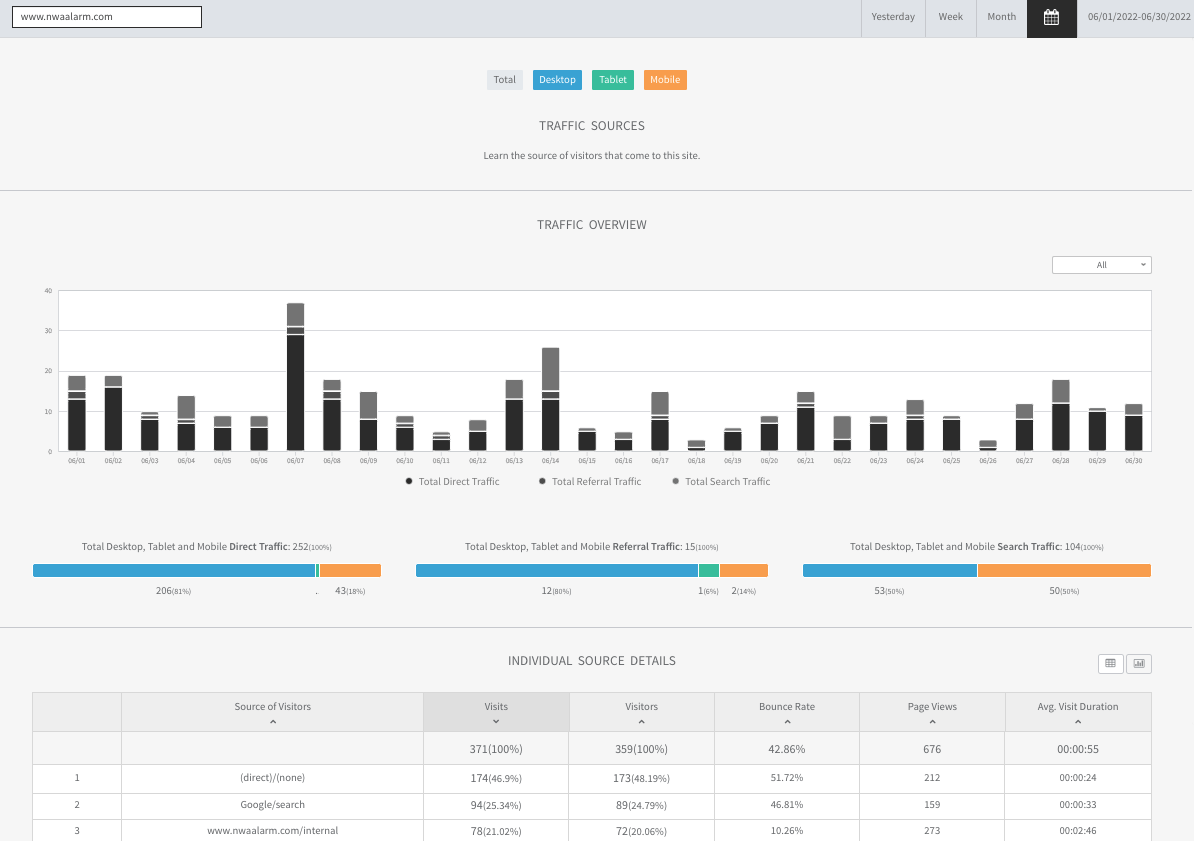Screen dimensions: 1194x841
Task: Sort by Bounce Rate column arrow
Action: click(x=786, y=722)
